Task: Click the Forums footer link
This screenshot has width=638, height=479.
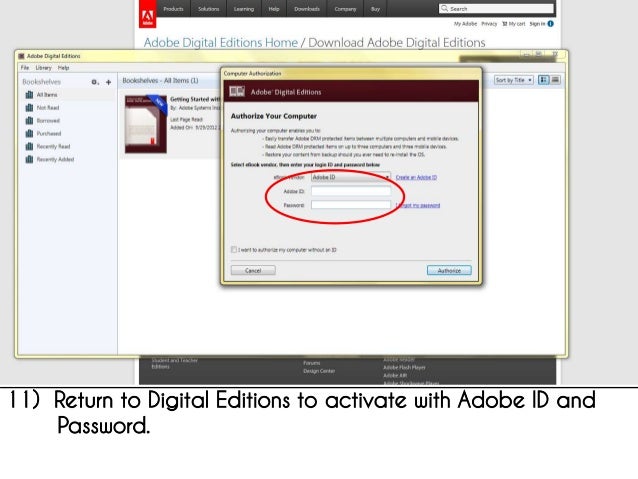Action: click(x=312, y=363)
